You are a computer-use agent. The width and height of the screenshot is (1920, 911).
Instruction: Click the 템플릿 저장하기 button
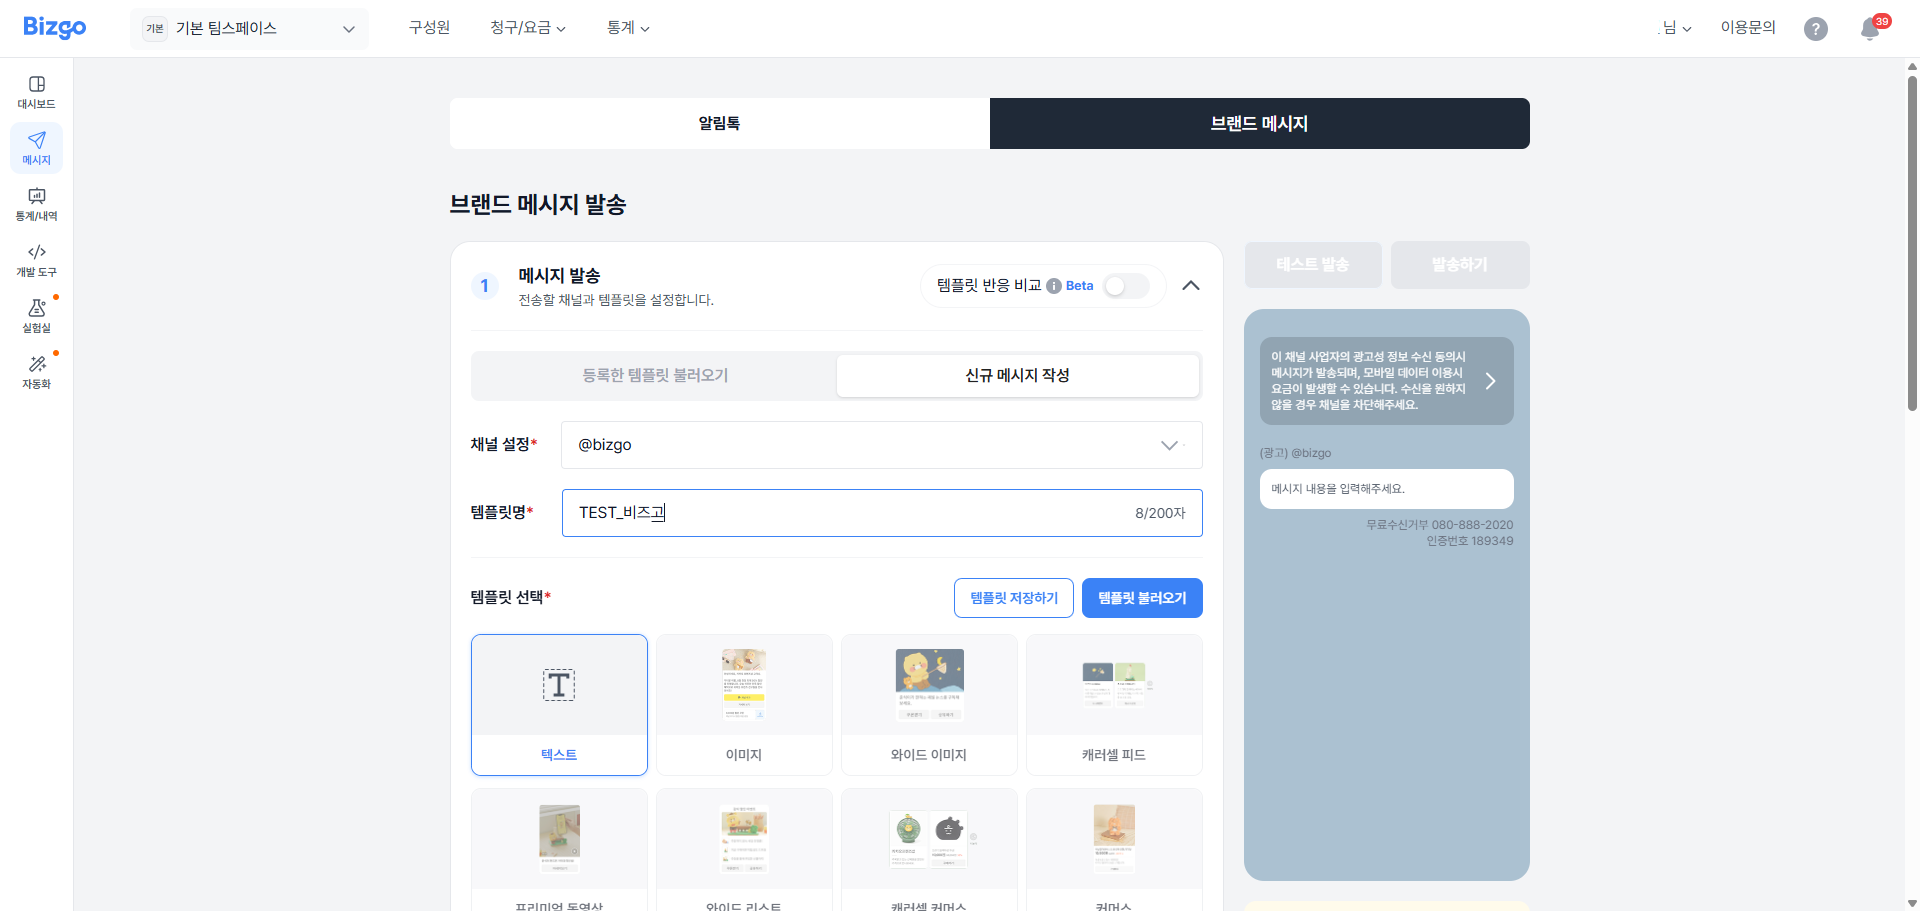1013,597
